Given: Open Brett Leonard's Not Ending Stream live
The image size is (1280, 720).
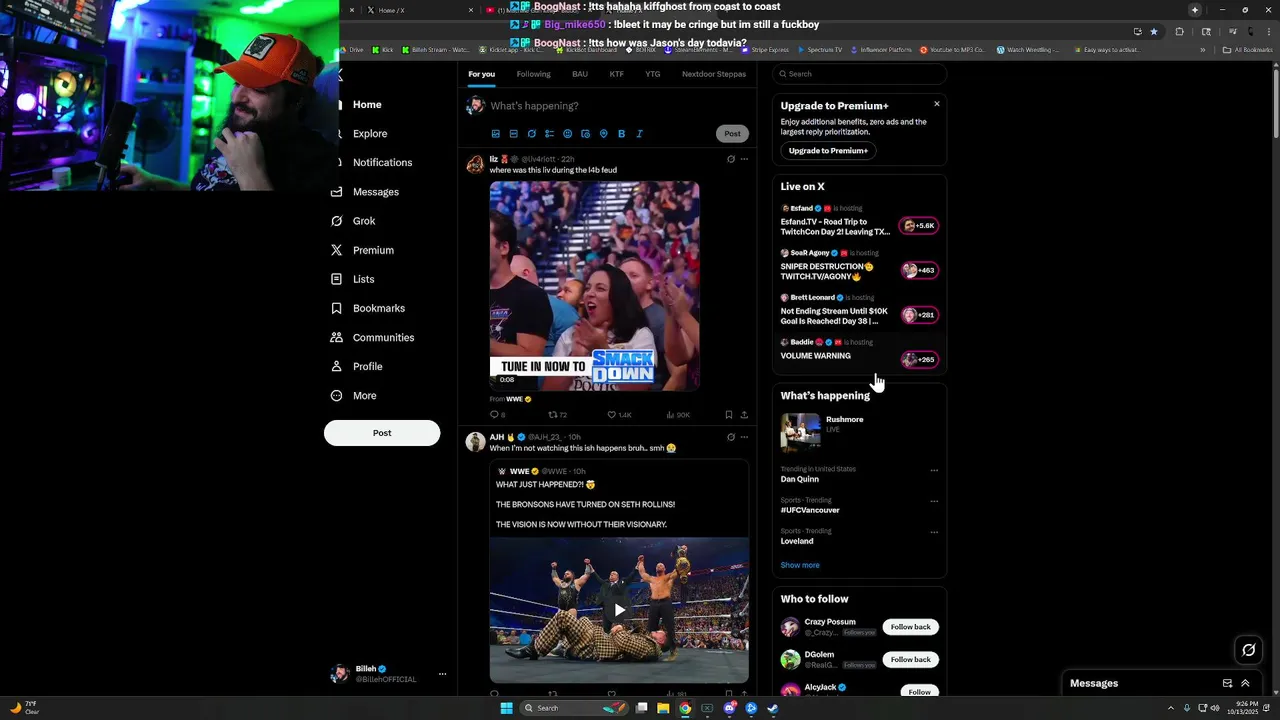Looking at the screenshot, I should 859,311.
